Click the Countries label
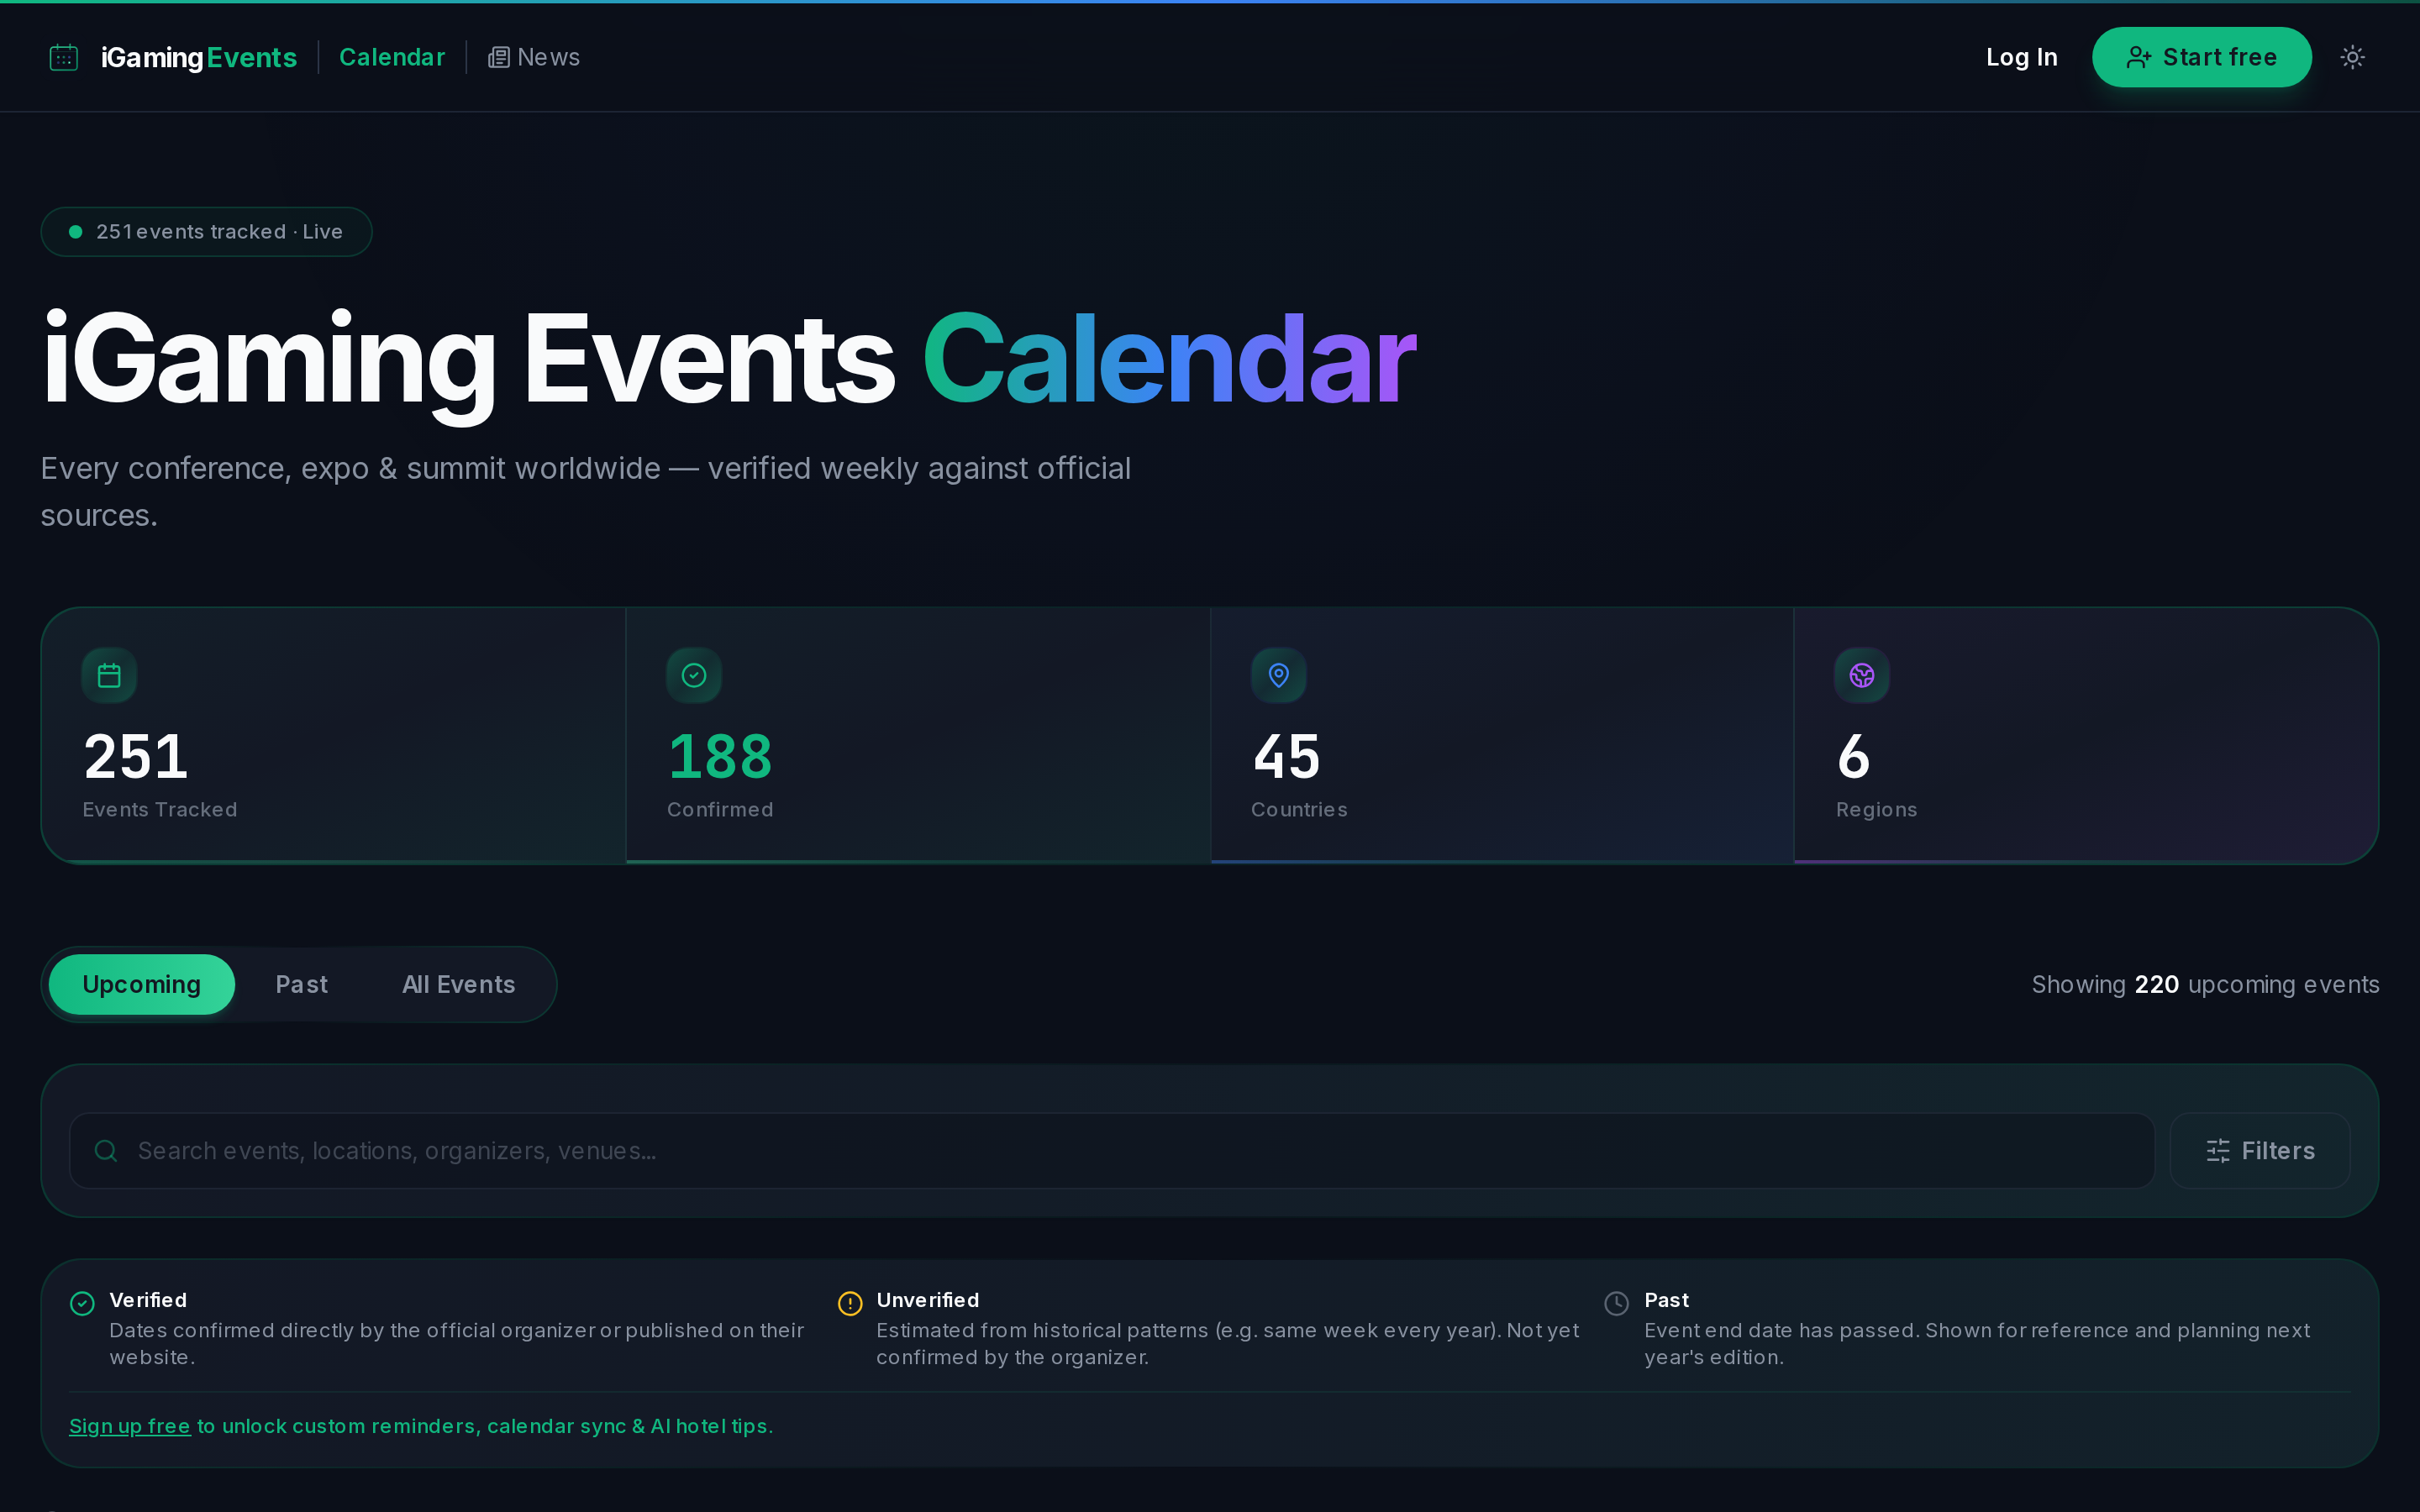This screenshot has width=2420, height=1512. [x=1299, y=809]
